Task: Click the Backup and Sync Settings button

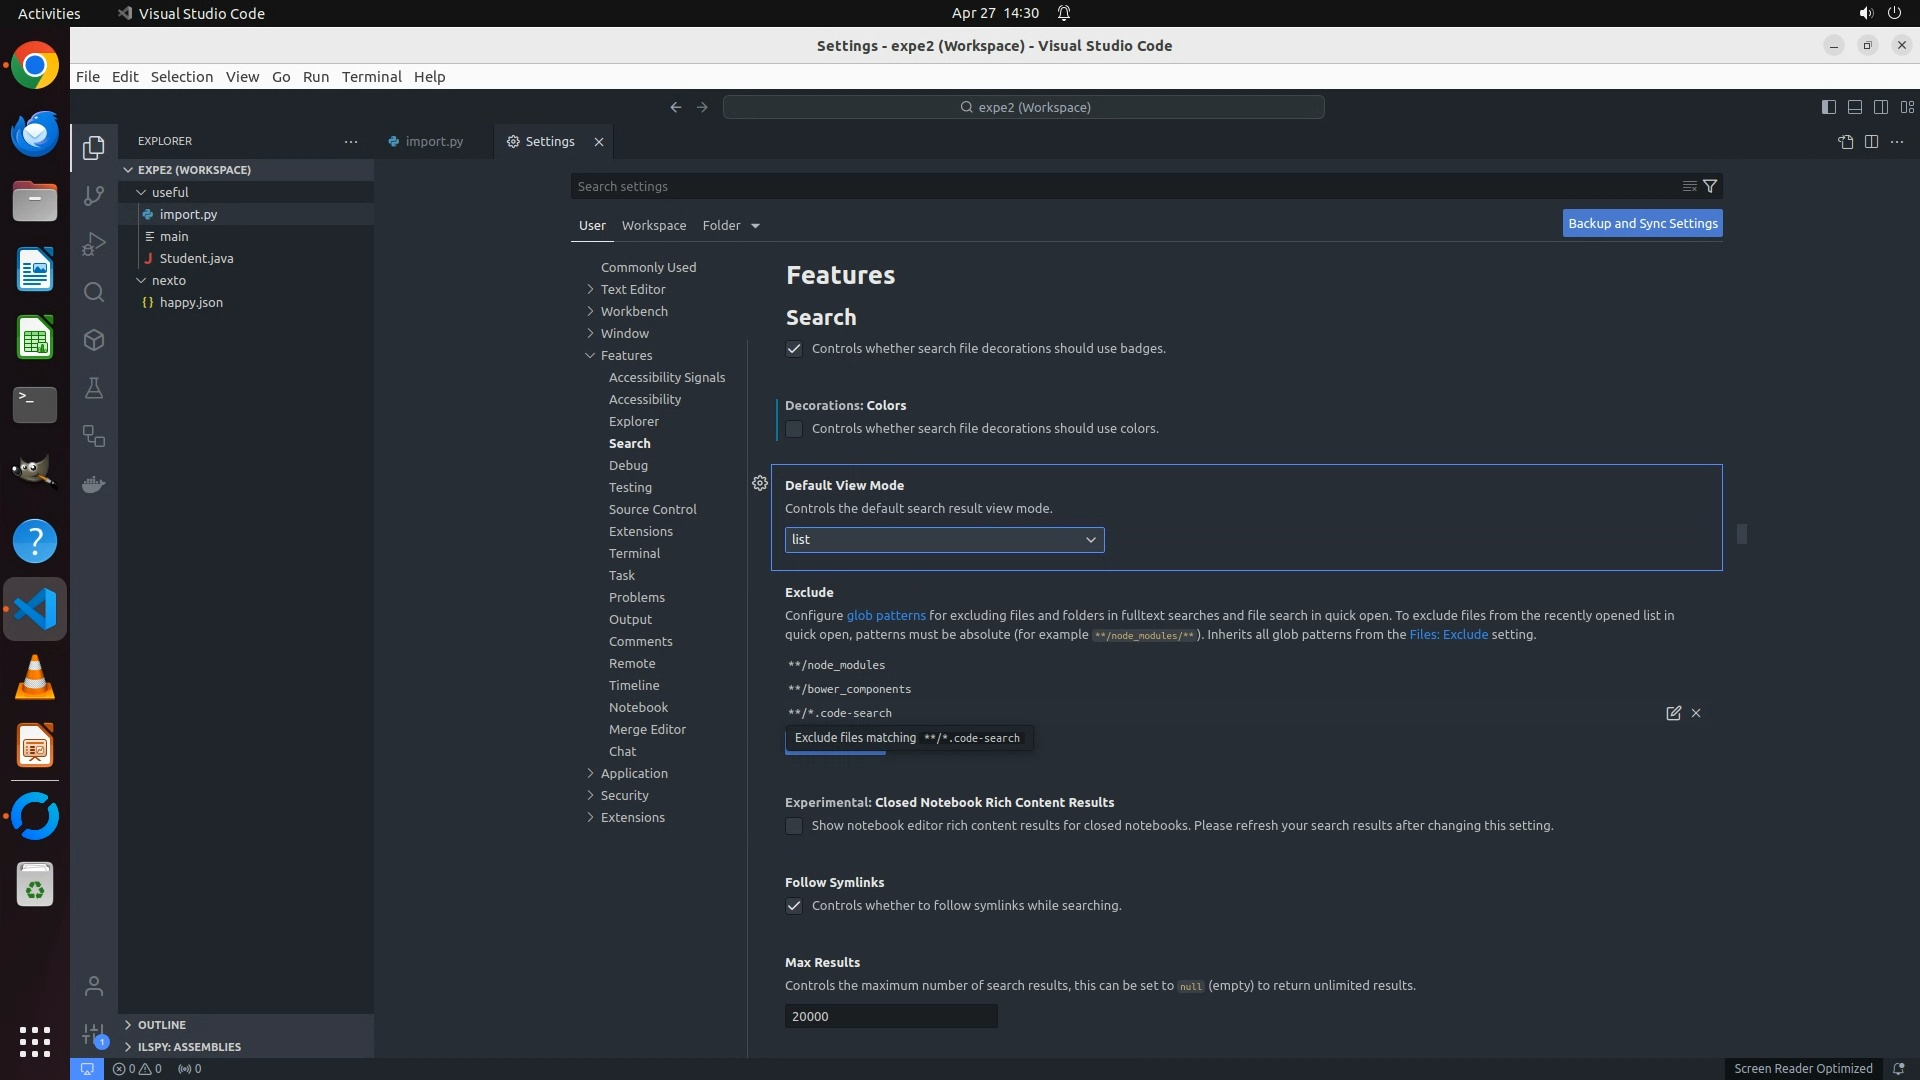Action: [1642, 224]
